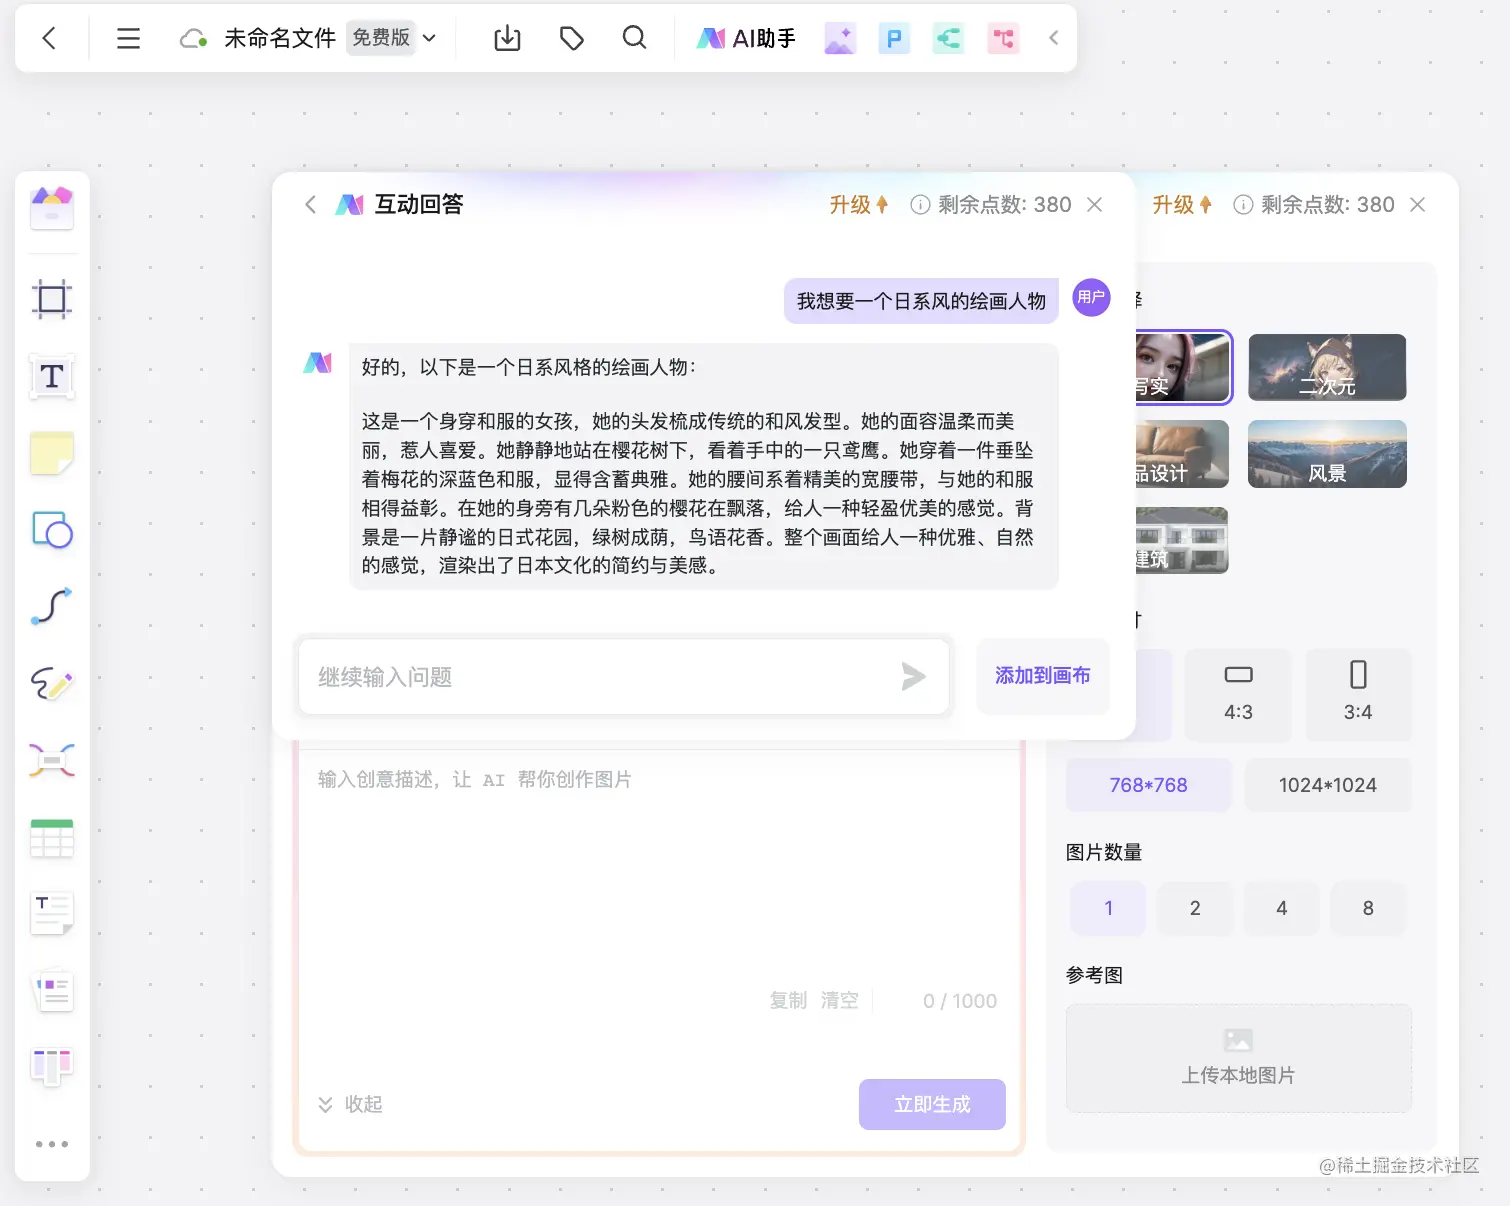Click info icon beside 剩余点数 in 互动回答
This screenshot has width=1510, height=1206.
[920, 205]
